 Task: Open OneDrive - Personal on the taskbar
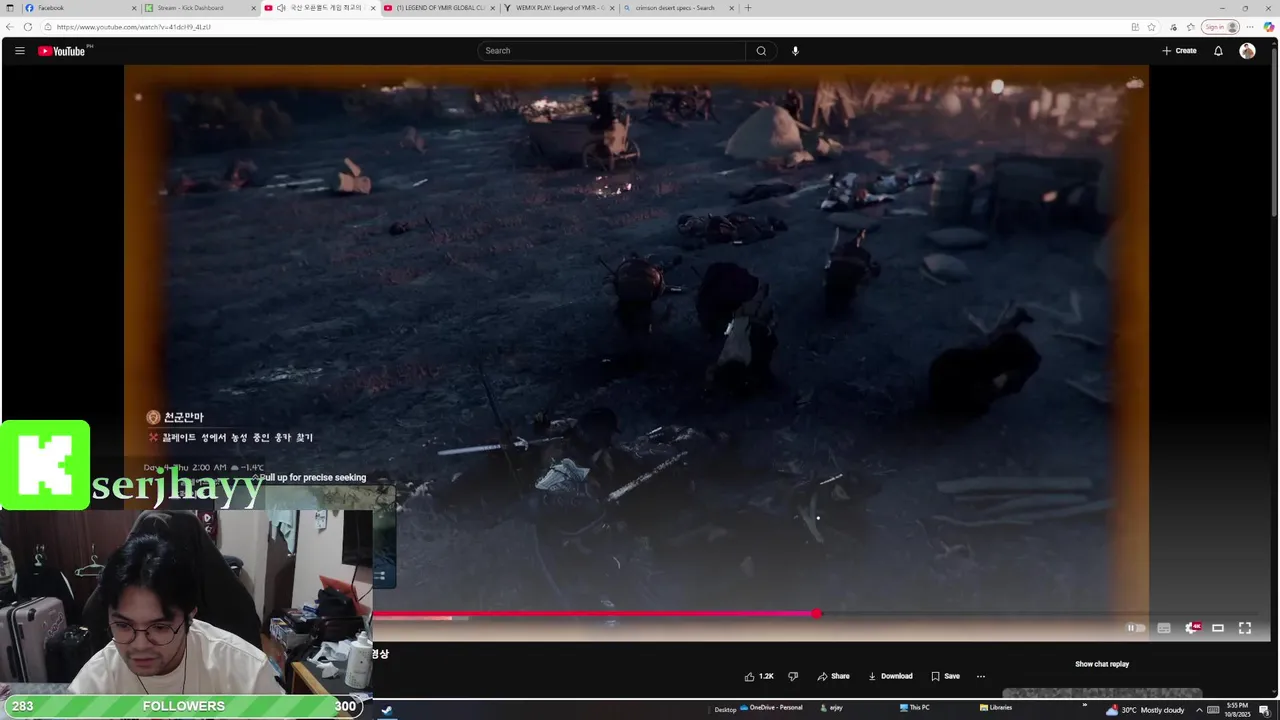pos(770,708)
